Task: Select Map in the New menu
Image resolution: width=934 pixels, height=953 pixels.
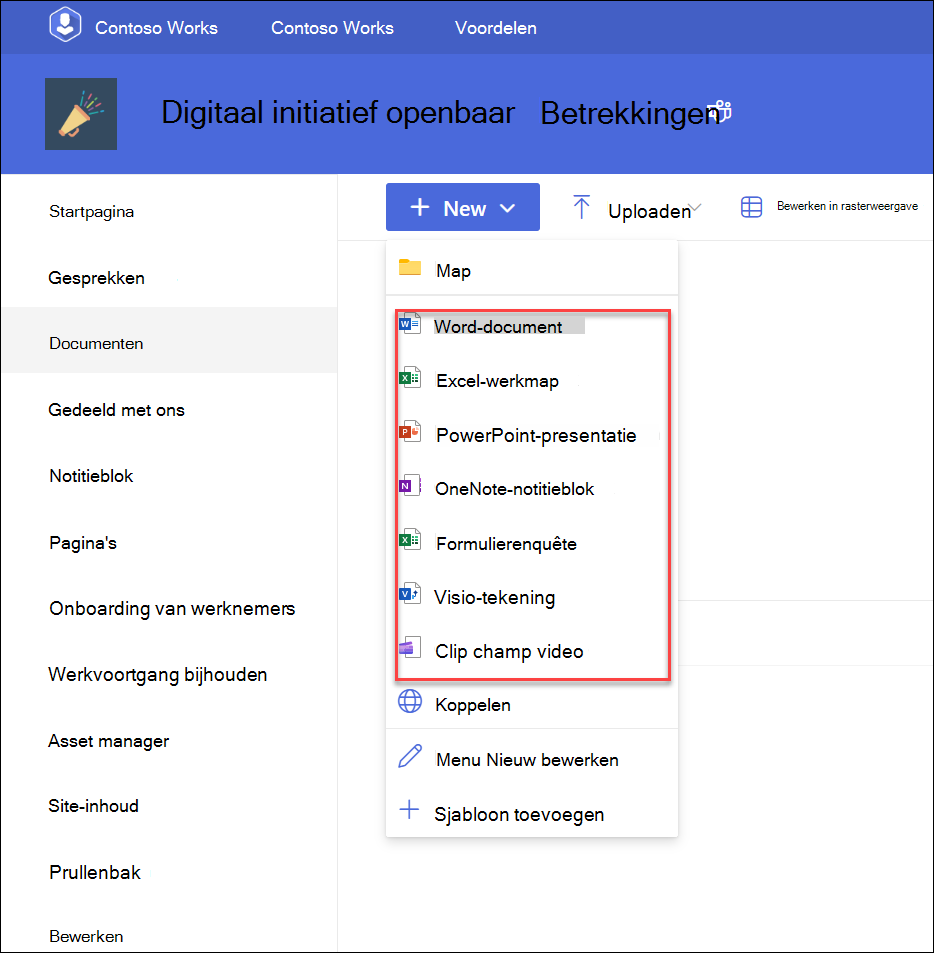Action: click(532, 268)
